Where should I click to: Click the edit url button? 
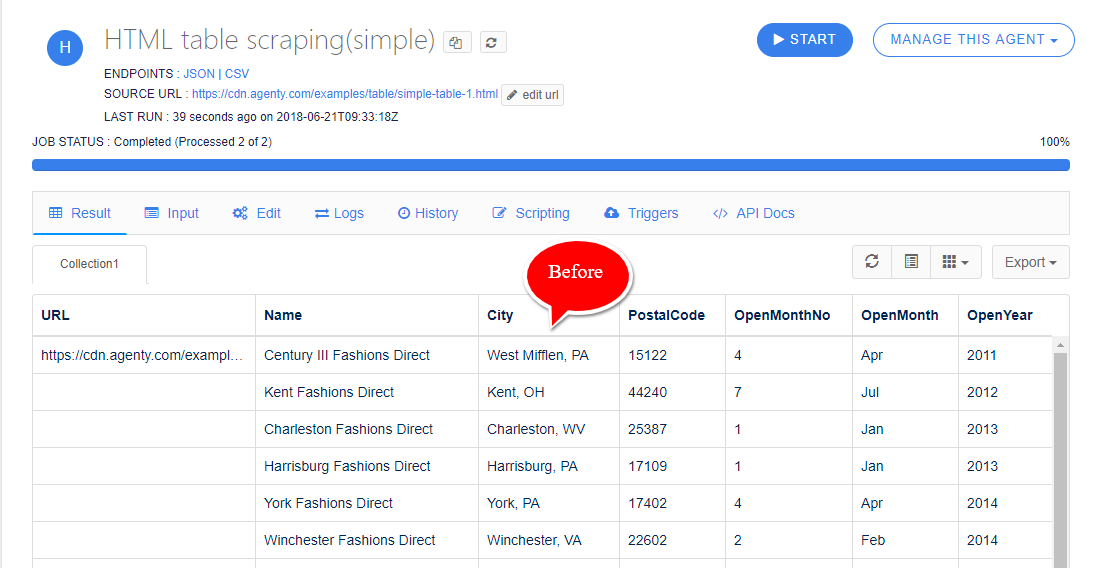click(533, 95)
